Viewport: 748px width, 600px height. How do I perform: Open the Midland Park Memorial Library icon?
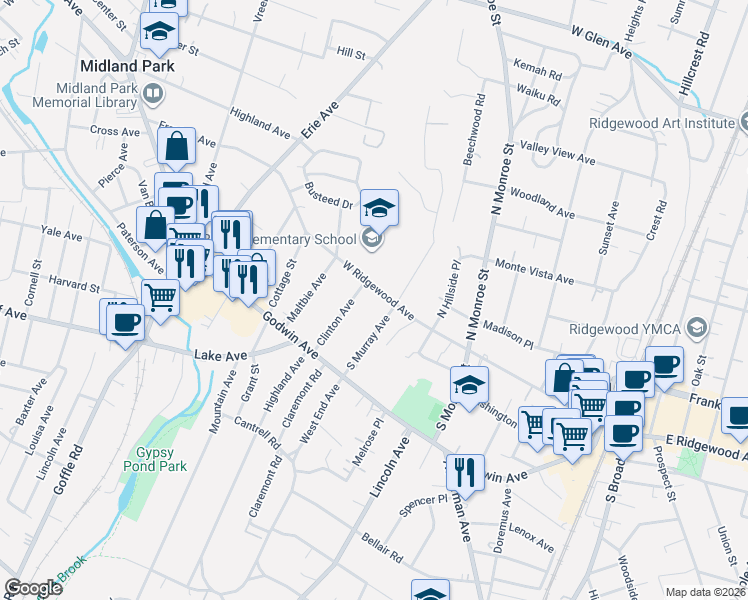click(154, 94)
